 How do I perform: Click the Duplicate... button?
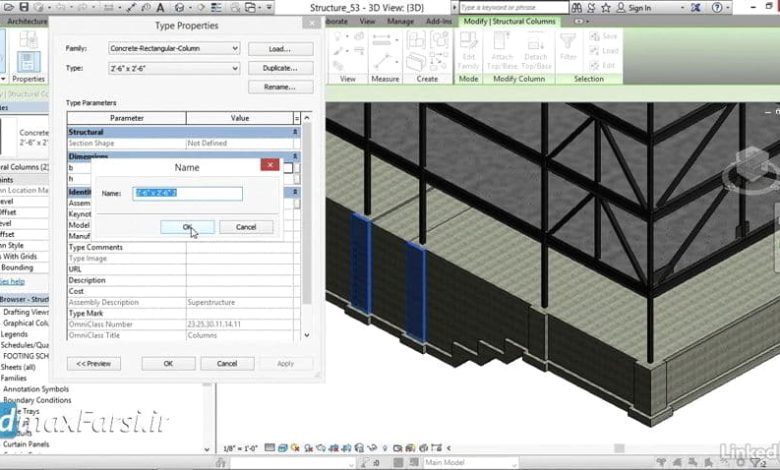tap(281, 68)
